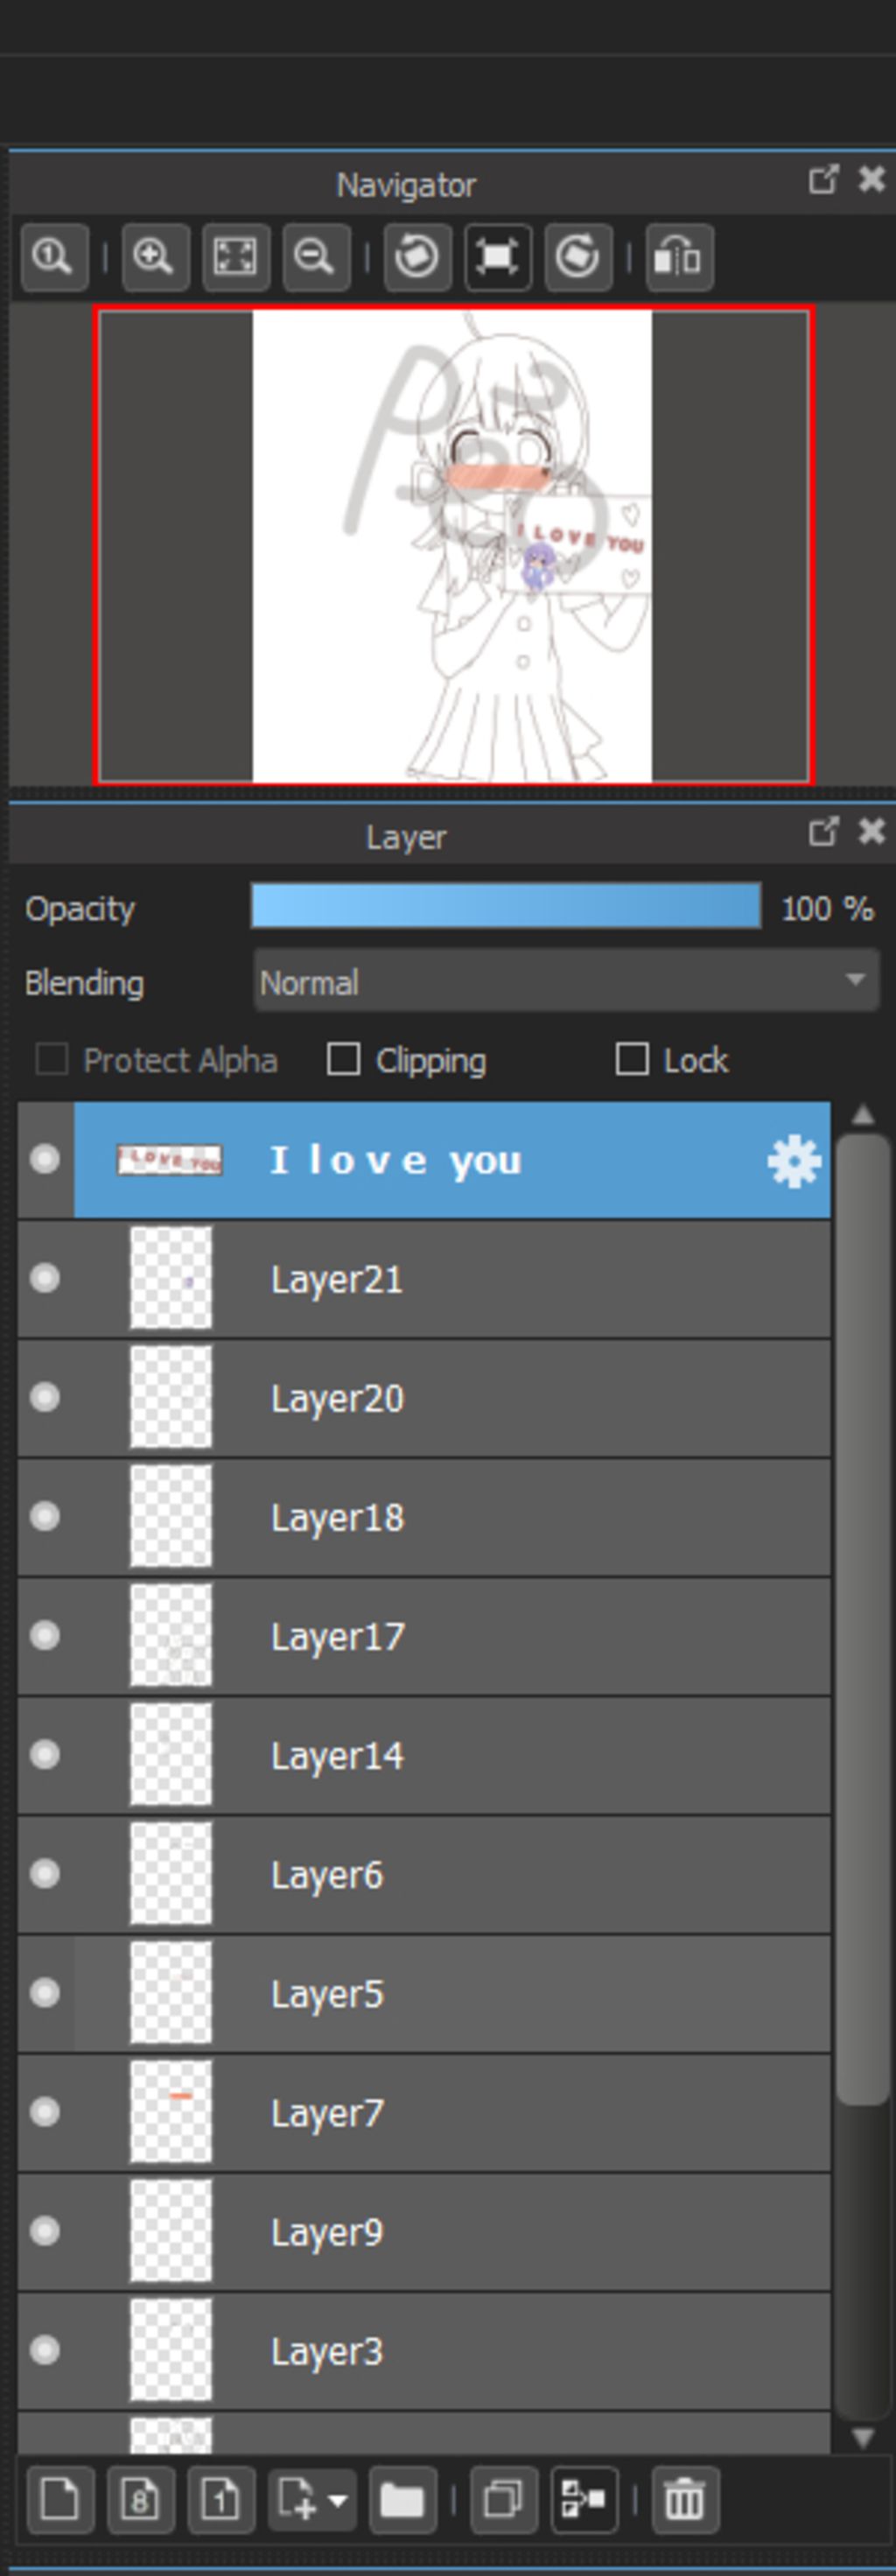
Task: Open the Blending mode dropdown
Action: pyautogui.click(x=566, y=983)
